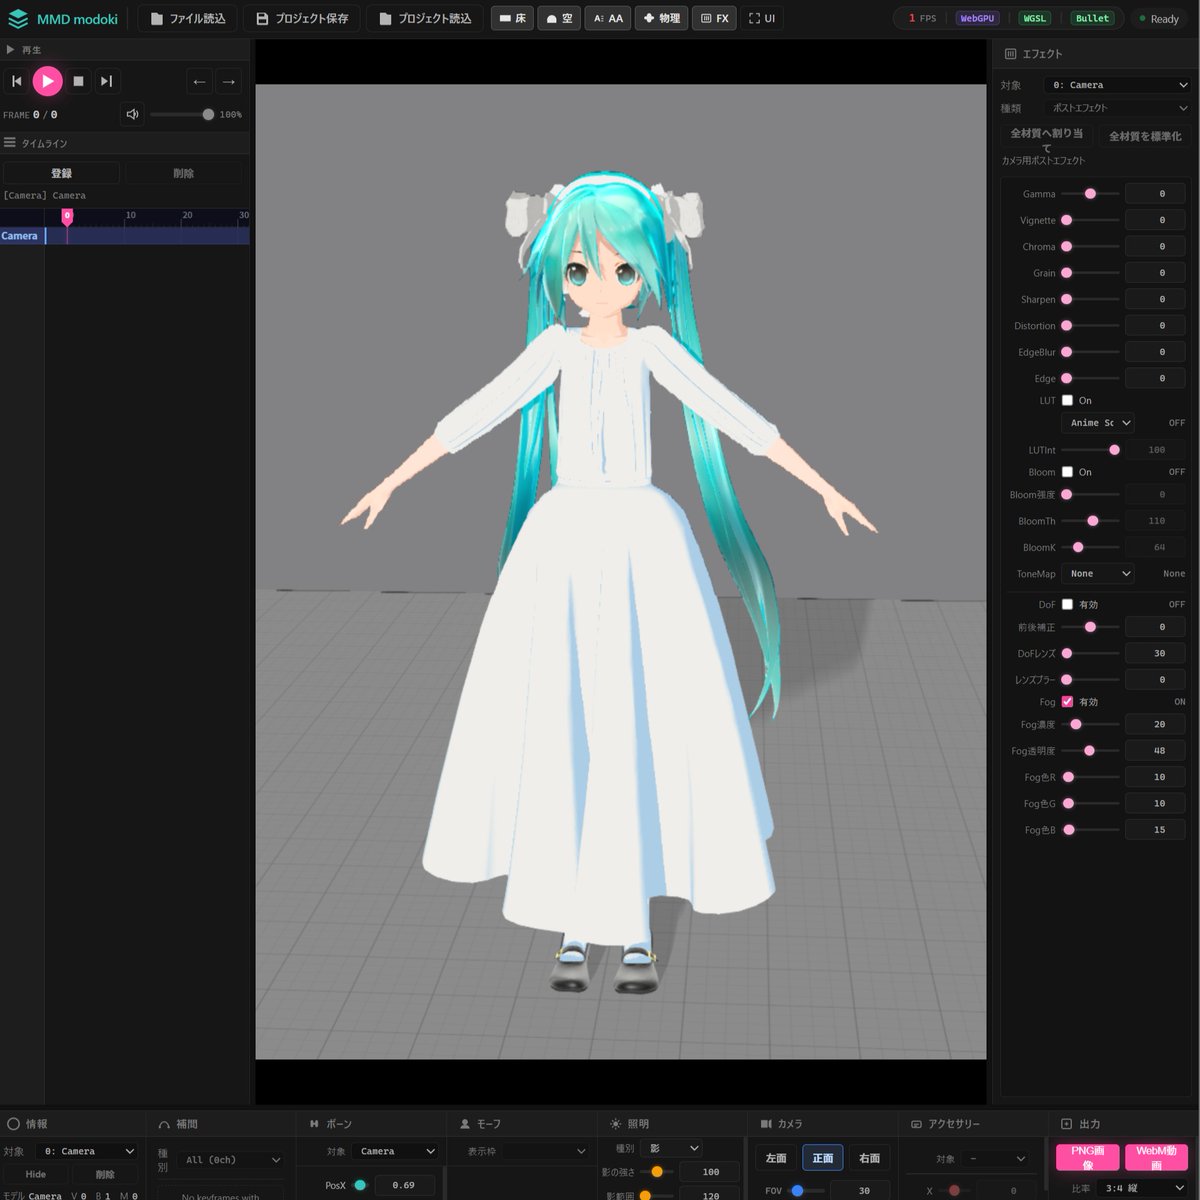Toggle the 床 floor display
The height and width of the screenshot is (1200, 1200).
click(512, 18)
